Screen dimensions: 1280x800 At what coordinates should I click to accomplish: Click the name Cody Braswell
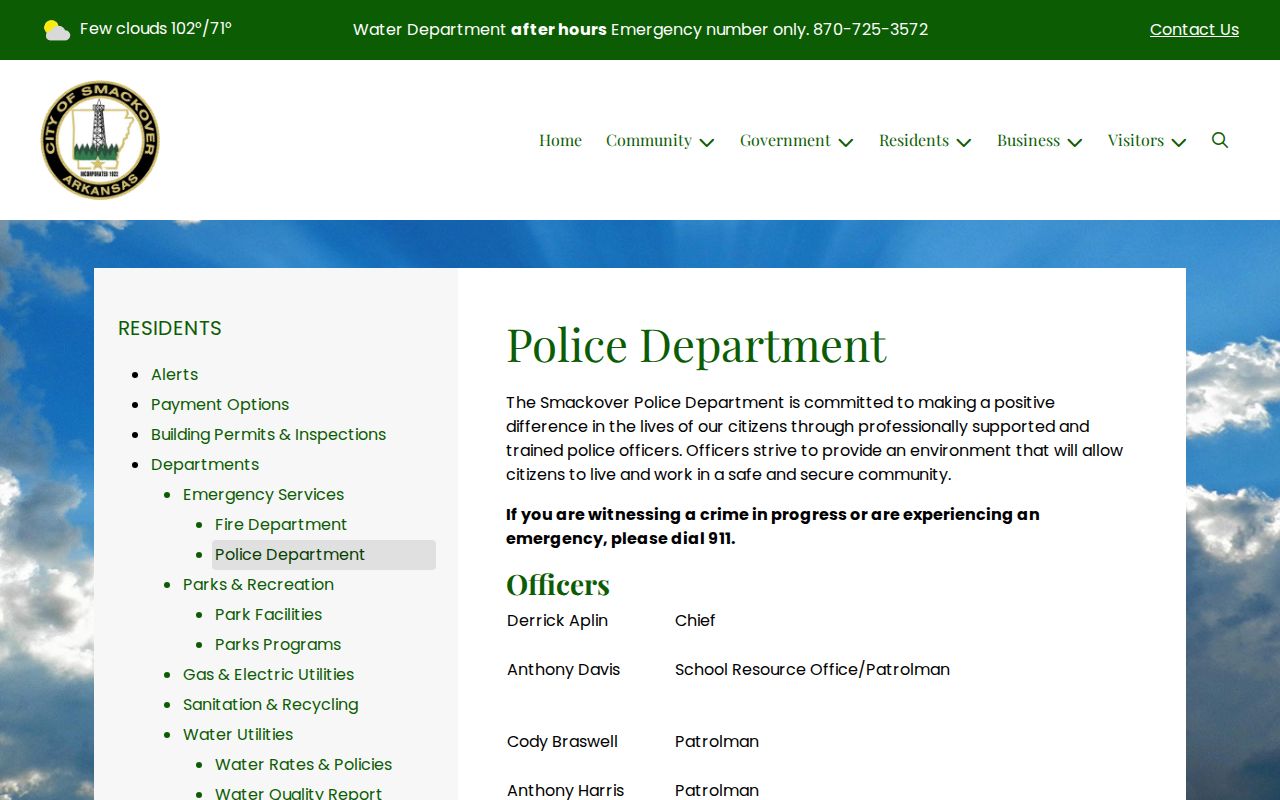562,741
